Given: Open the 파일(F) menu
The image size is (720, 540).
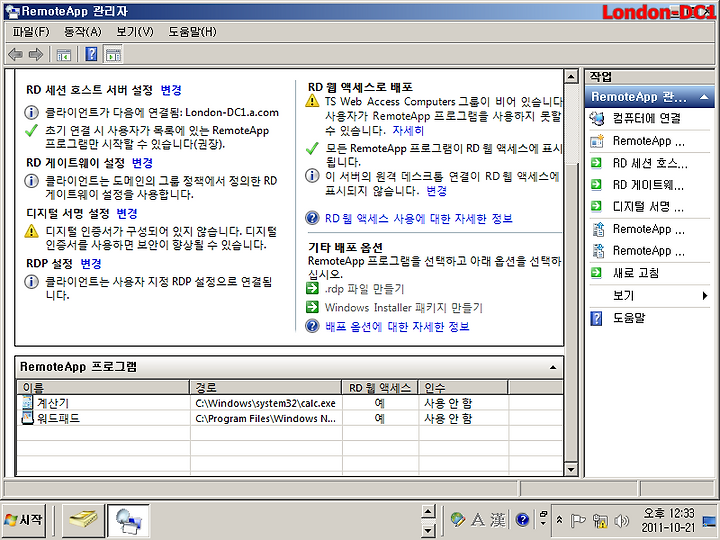Looking at the screenshot, I should pos(31,32).
